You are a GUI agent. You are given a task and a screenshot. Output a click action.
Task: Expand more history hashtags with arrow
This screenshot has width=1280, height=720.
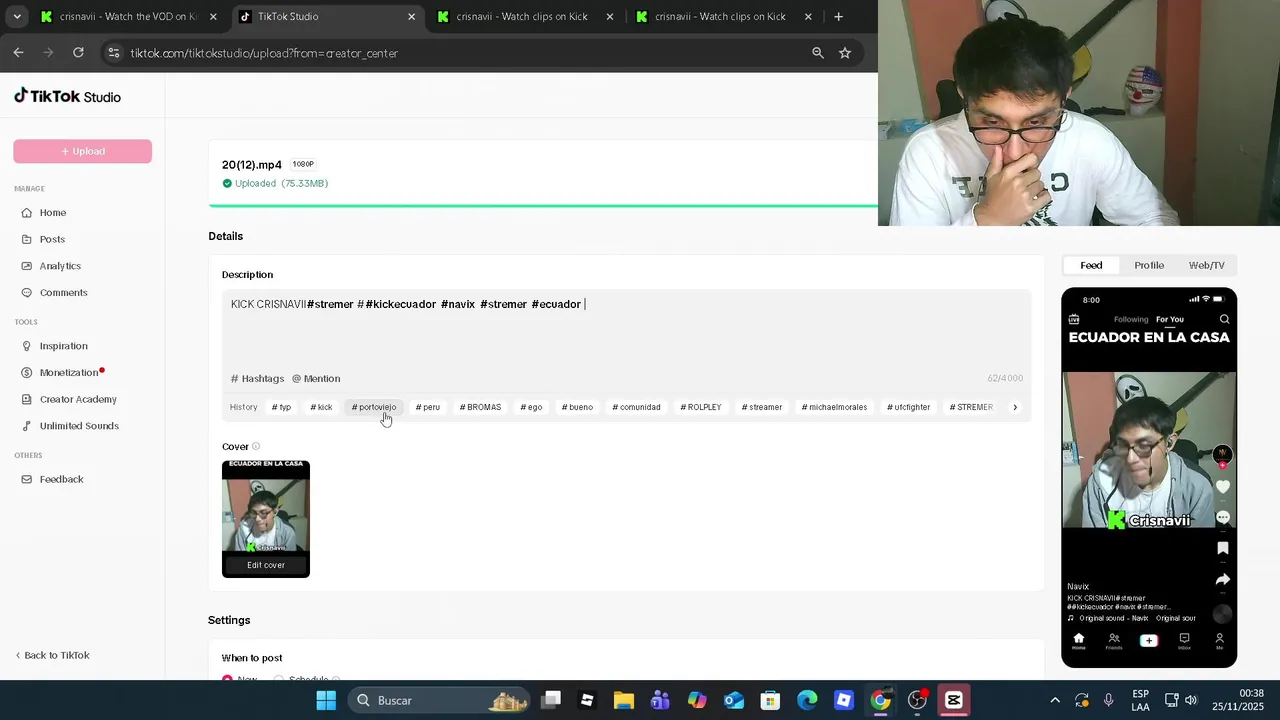[1015, 407]
